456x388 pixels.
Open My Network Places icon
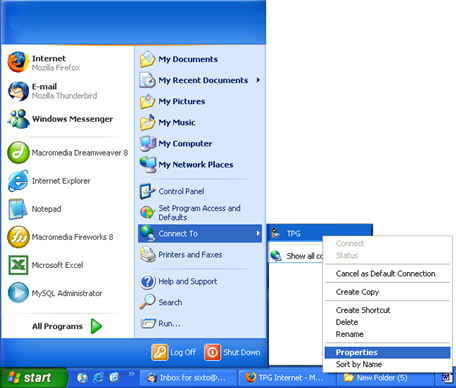[147, 165]
